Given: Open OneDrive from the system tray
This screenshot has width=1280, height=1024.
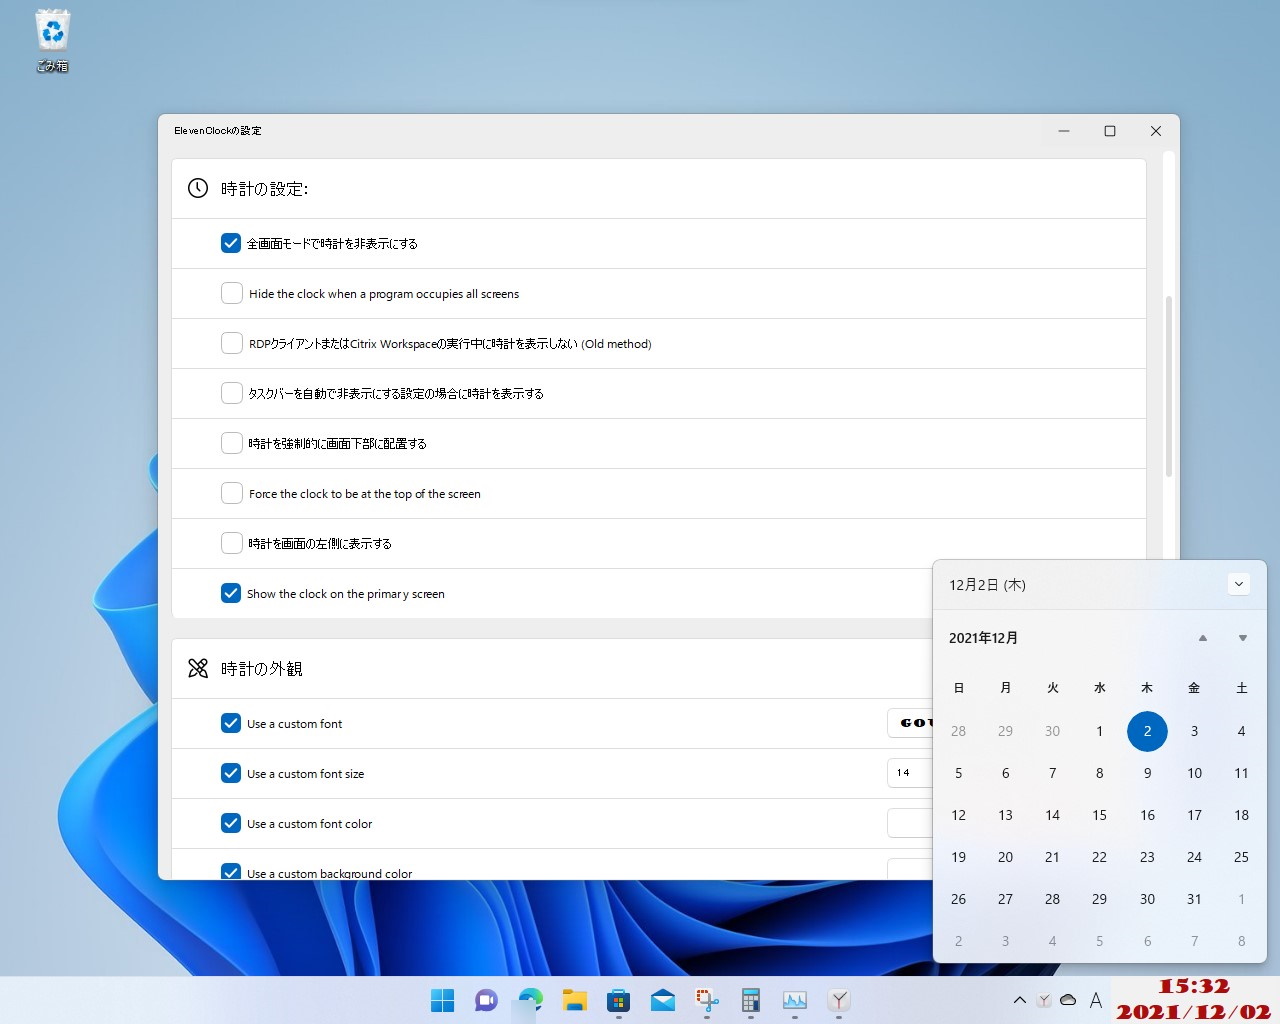Looking at the screenshot, I should tap(1068, 999).
